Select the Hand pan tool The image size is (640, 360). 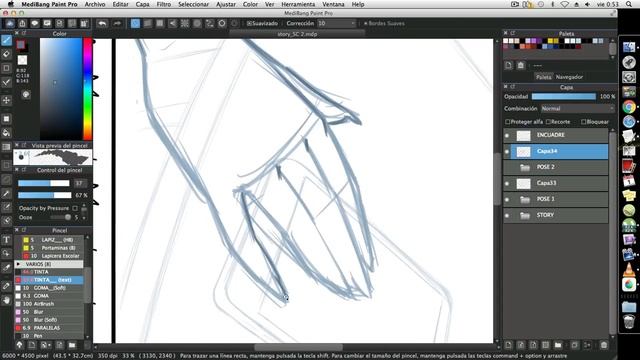click(6, 300)
